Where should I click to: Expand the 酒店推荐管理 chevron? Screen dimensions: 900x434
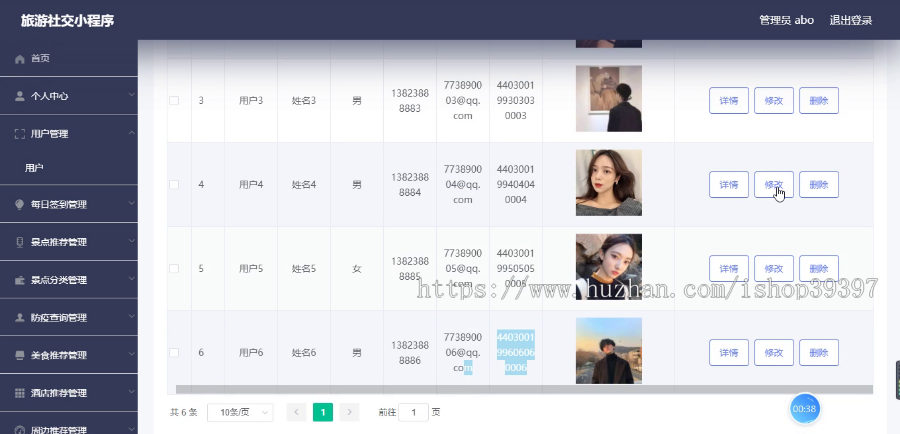point(131,392)
